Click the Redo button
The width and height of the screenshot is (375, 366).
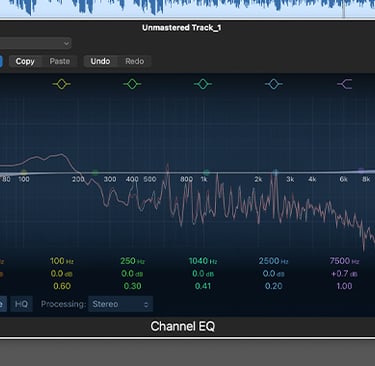pyautogui.click(x=135, y=61)
